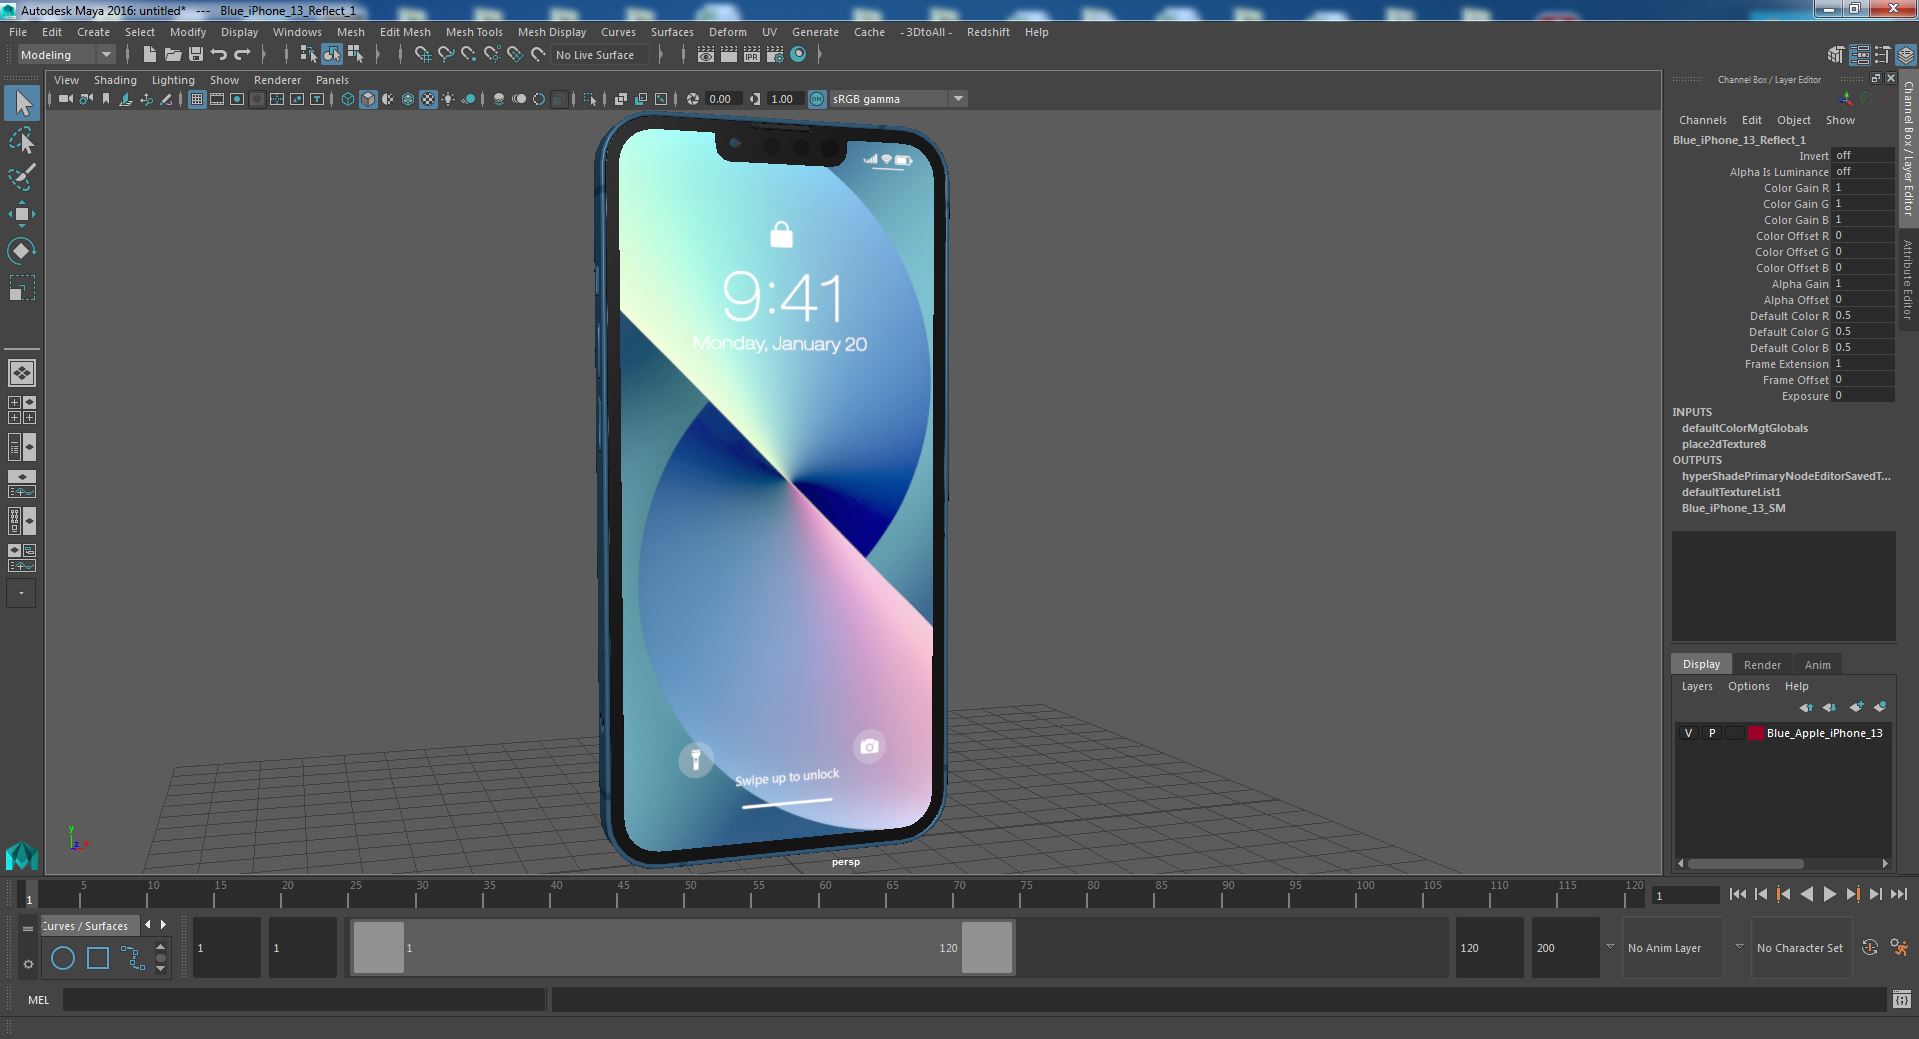Go to start of playback range
This screenshot has width=1919, height=1039.
point(1738,895)
